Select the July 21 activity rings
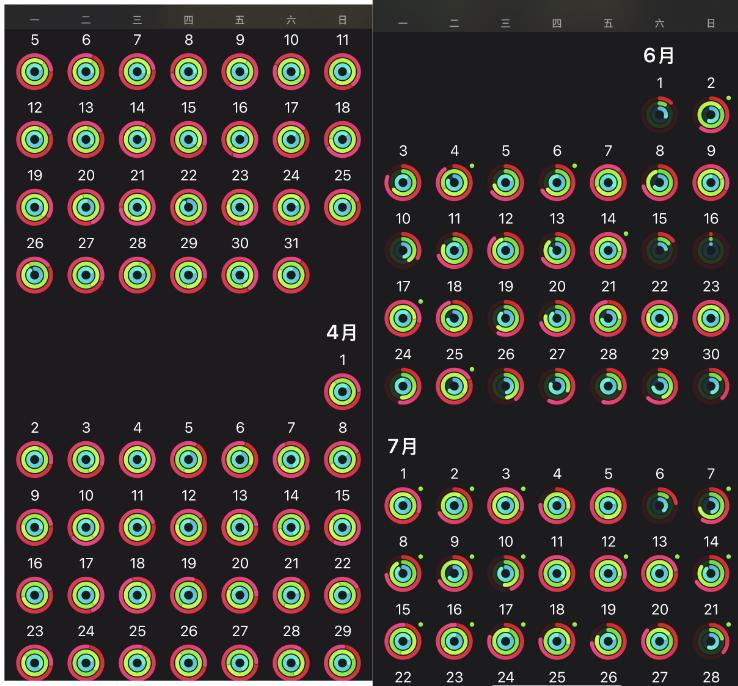This screenshot has width=738, height=686. pyautogui.click(x=711, y=641)
